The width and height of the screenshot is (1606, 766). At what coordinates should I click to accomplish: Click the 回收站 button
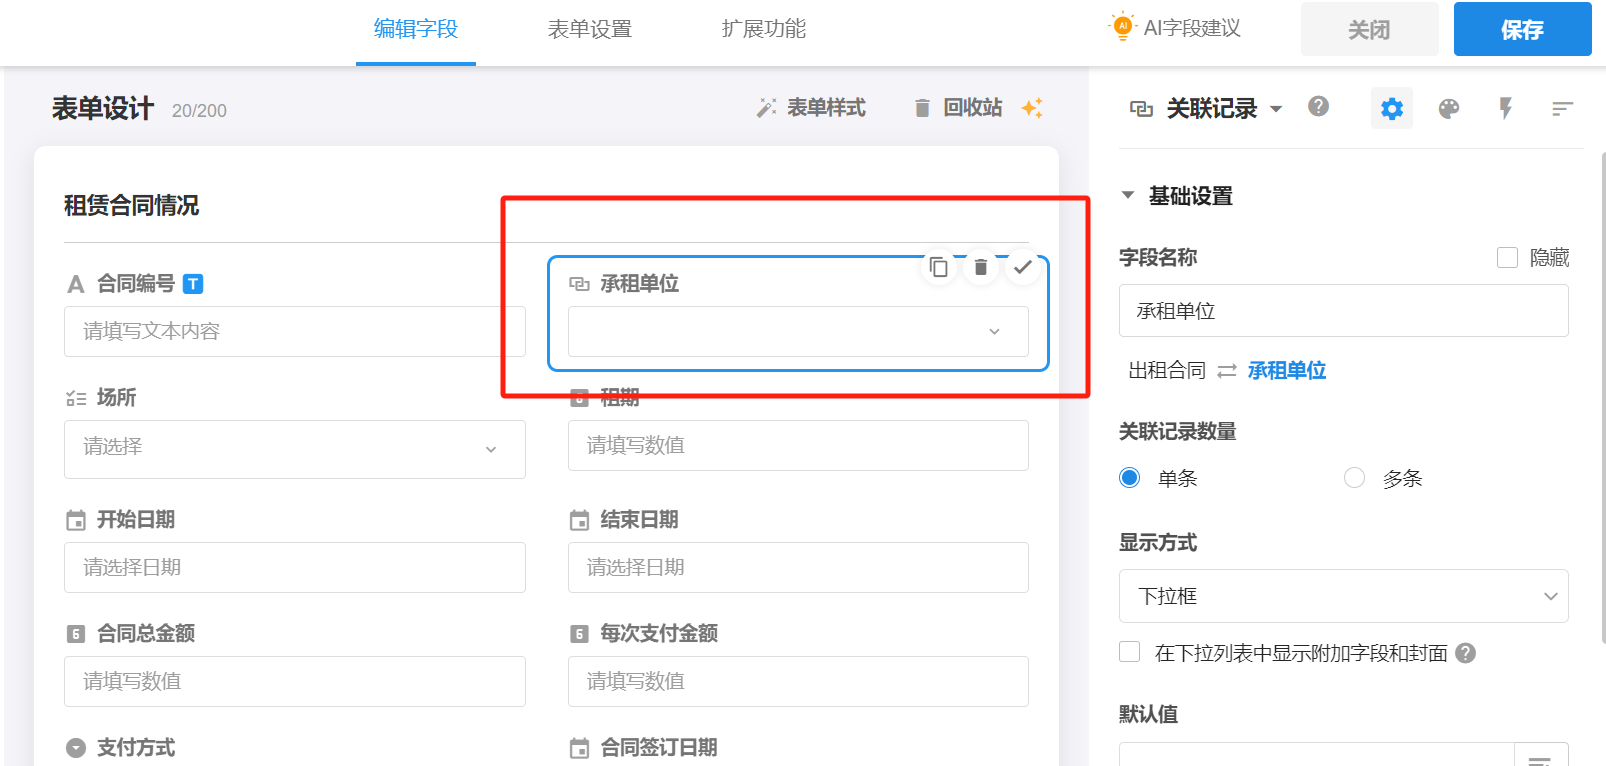[958, 108]
